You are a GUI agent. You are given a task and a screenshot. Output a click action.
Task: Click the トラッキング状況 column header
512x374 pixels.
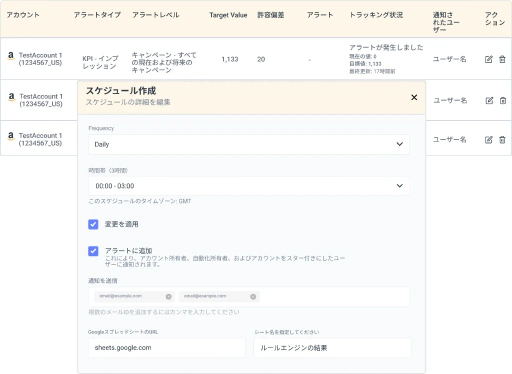(376, 15)
